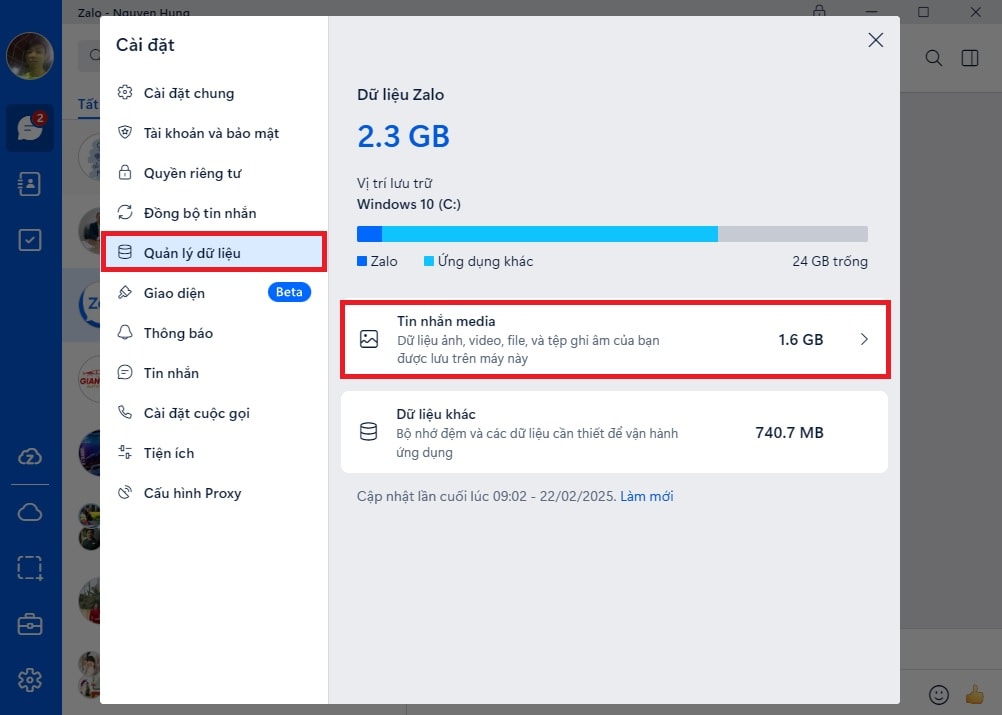This screenshot has width=1002, height=715.
Task: Open Tiện ích utilities section
Action: point(213,453)
